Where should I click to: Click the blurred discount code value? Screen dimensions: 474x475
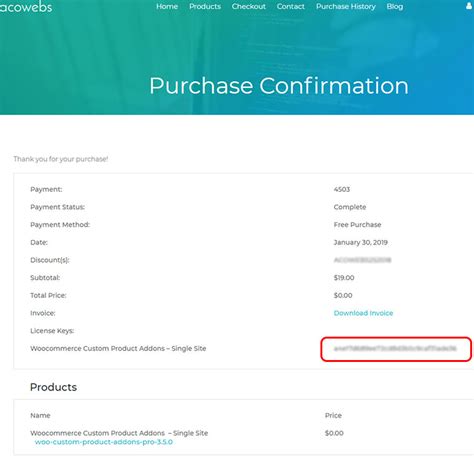coord(362,260)
